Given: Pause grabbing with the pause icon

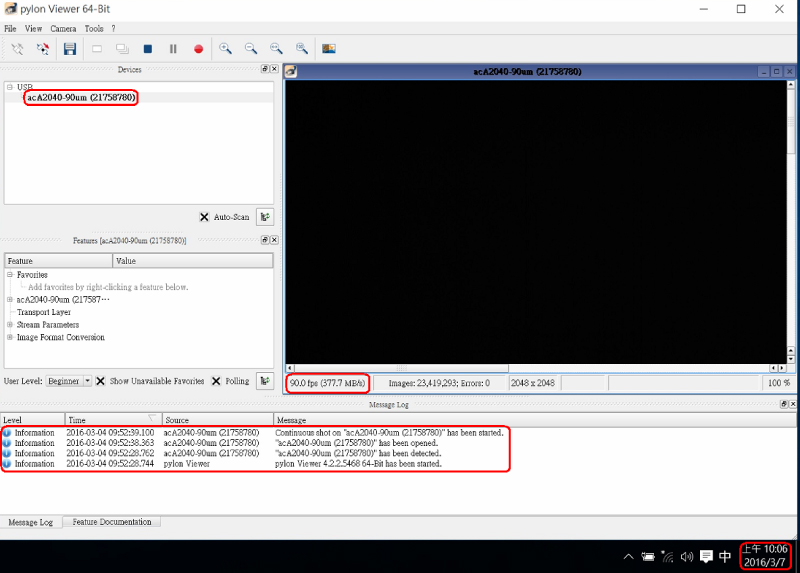Looking at the screenshot, I should pos(173,48).
